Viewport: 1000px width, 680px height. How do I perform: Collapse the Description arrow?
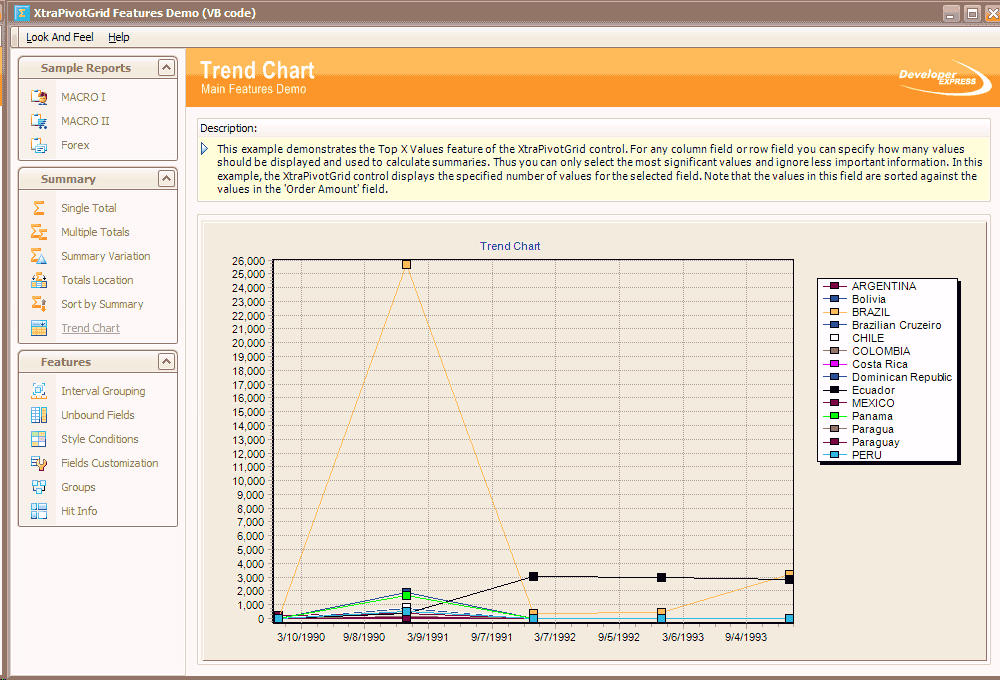[204, 149]
